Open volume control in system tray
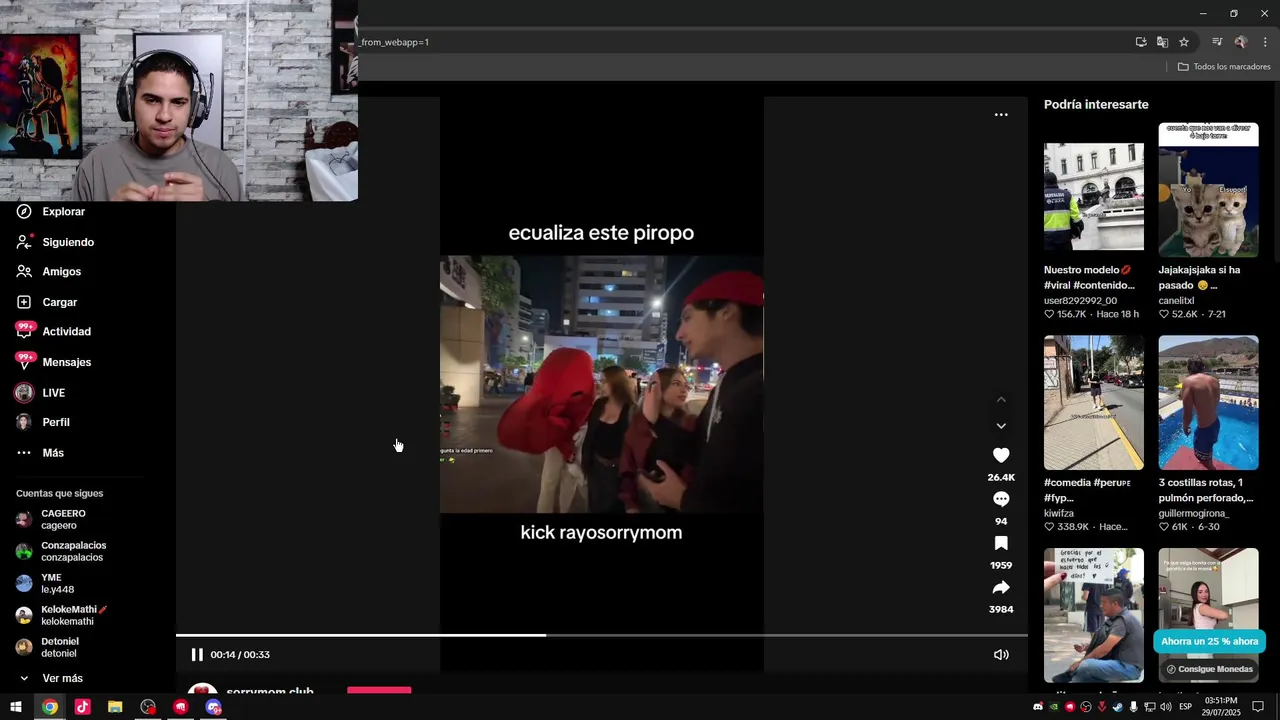The width and height of the screenshot is (1280, 720). [1165, 707]
